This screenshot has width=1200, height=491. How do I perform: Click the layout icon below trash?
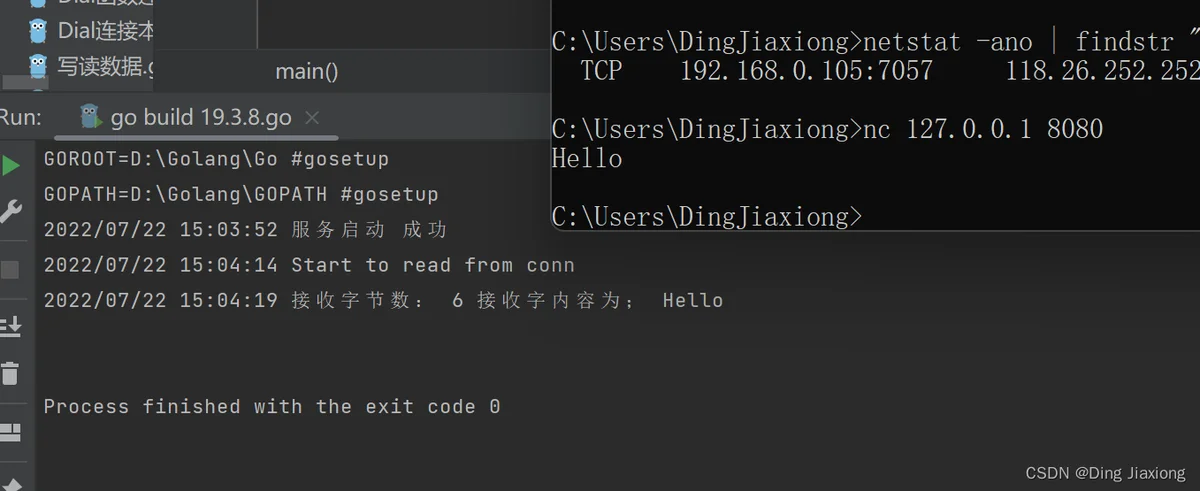(10, 432)
